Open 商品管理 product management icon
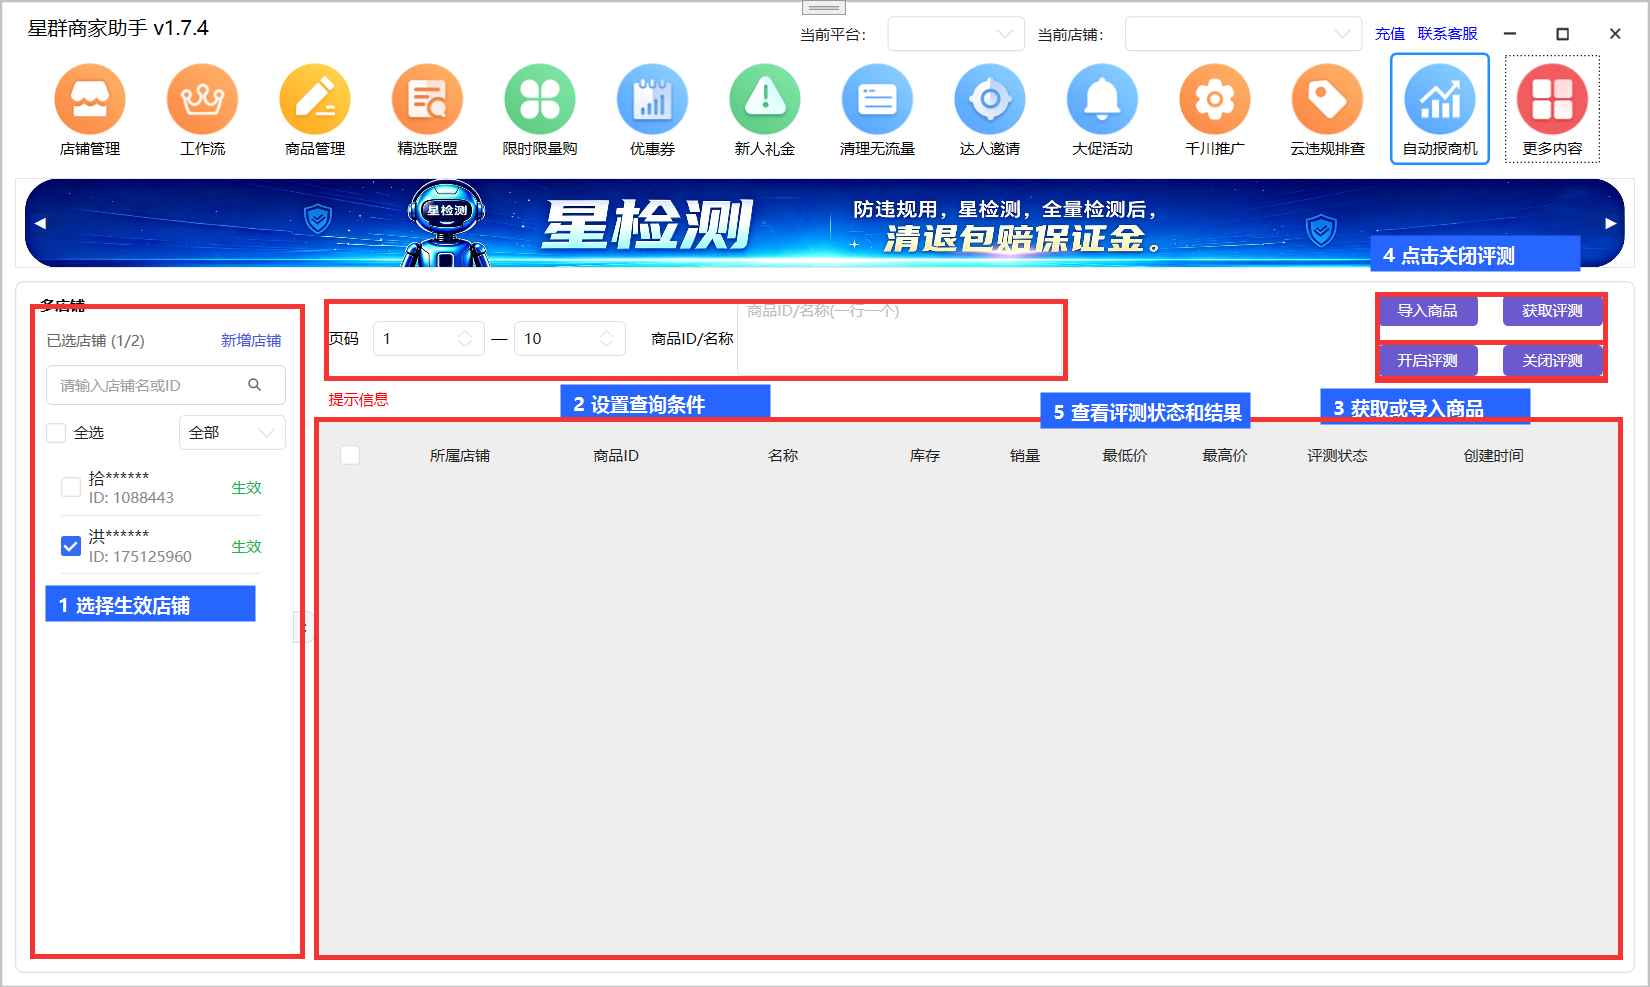 pyautogui.click(x=315, y=99)
